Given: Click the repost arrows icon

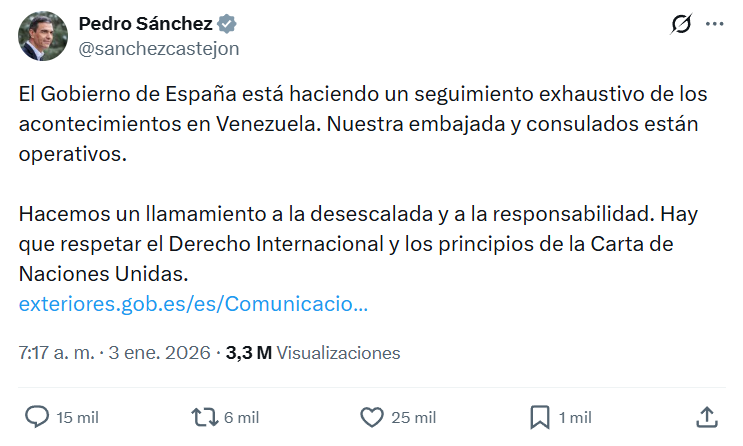Looking at the screenshot, I should pyautogui.click(x=205, y=417).
